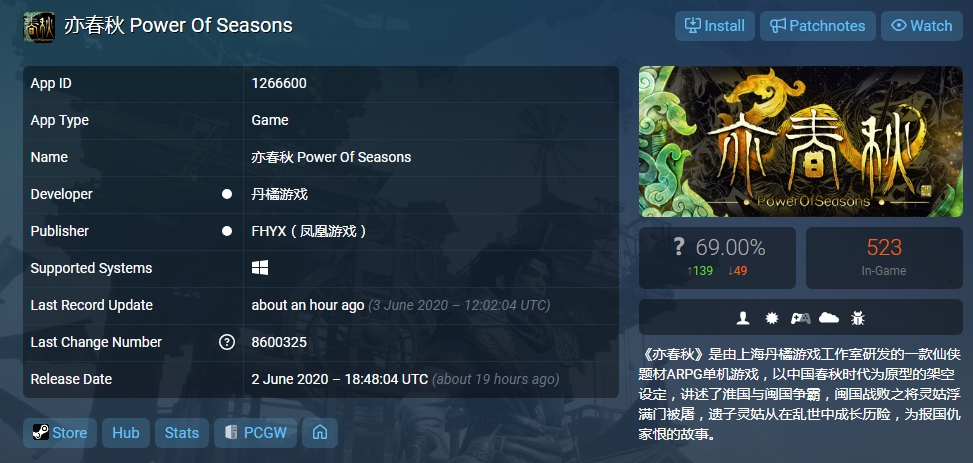Click the white dot beside Developer
Image resolution: width=973 pixels, height=463 pixels.
coord(227,194)
